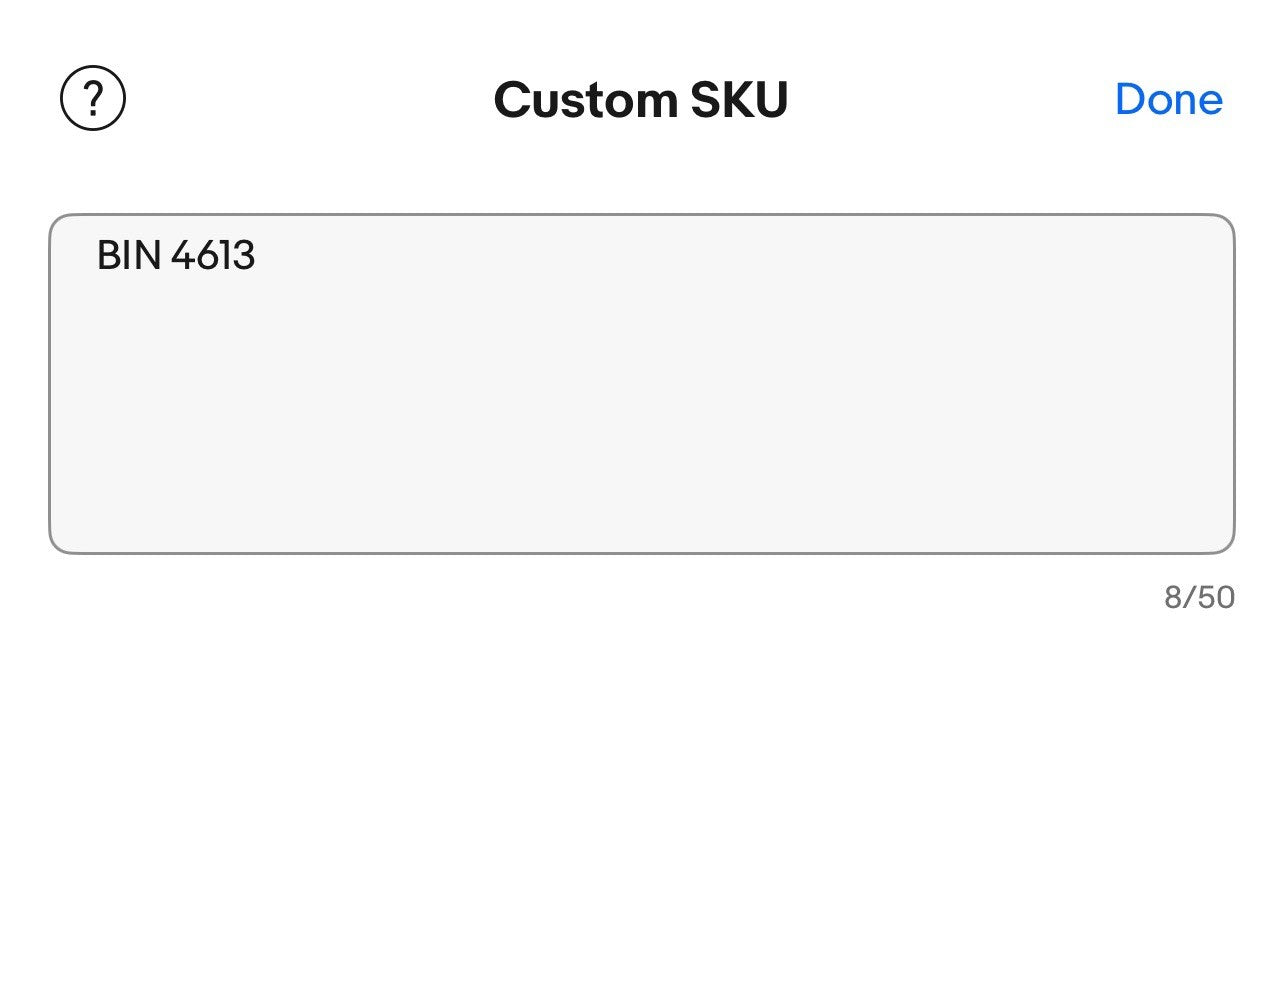Click the number "4613" in the SKU box
This screenshot has height=999, width=1284.
pyautogui.click(x=213, y=256)
